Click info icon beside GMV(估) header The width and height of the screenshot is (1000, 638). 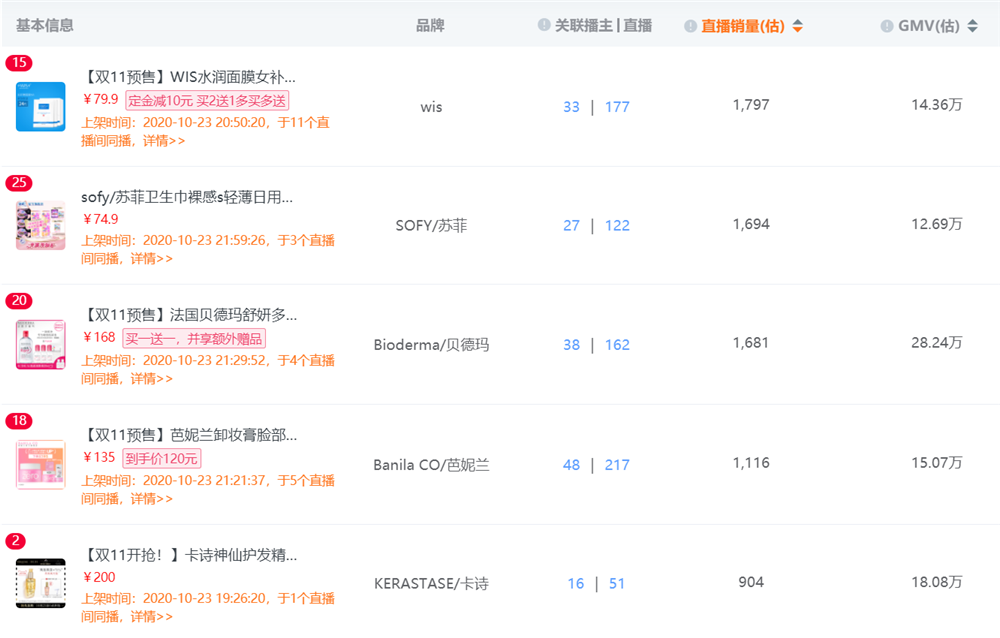886,26
